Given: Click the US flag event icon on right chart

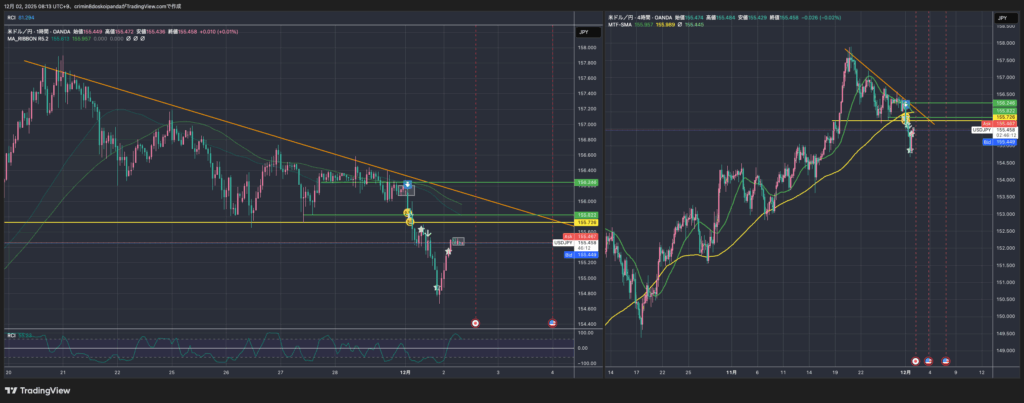Looking at the screenshot, I should pyautogui.click(x=929, y=360).
